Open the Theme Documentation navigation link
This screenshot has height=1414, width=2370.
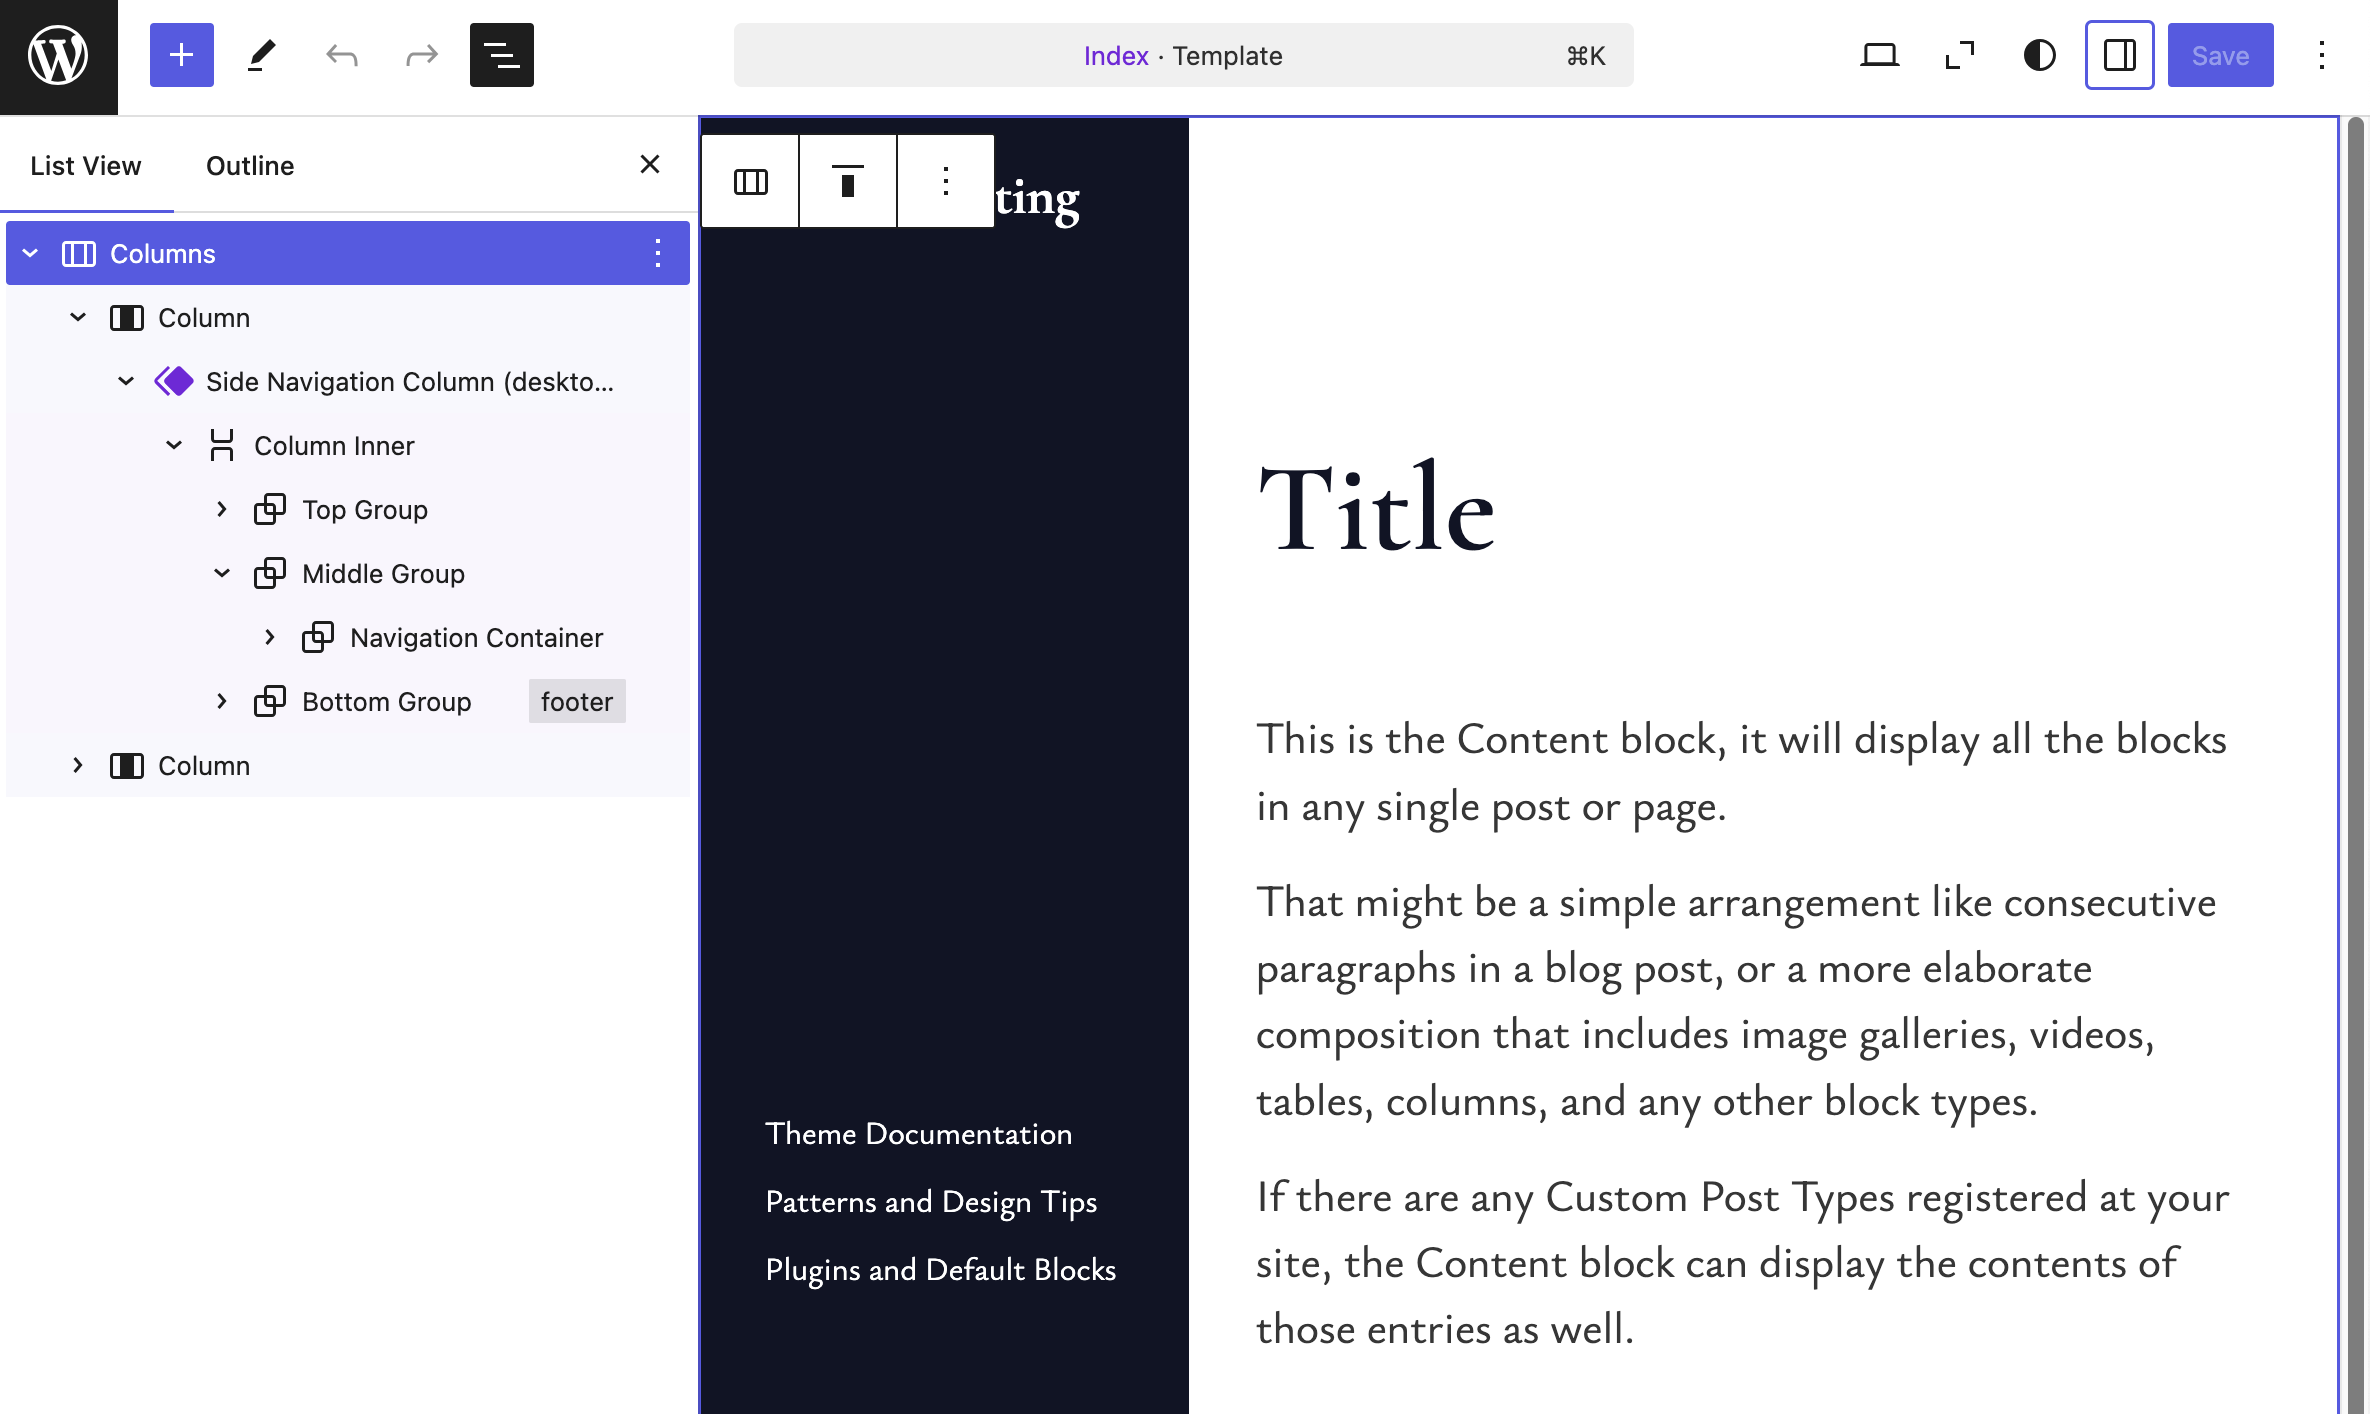click(918, 1134)
